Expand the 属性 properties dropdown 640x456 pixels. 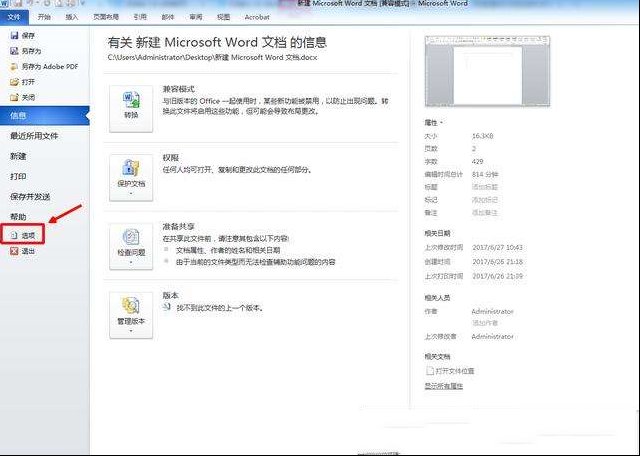pyautogui.click(x=433, y=122)
